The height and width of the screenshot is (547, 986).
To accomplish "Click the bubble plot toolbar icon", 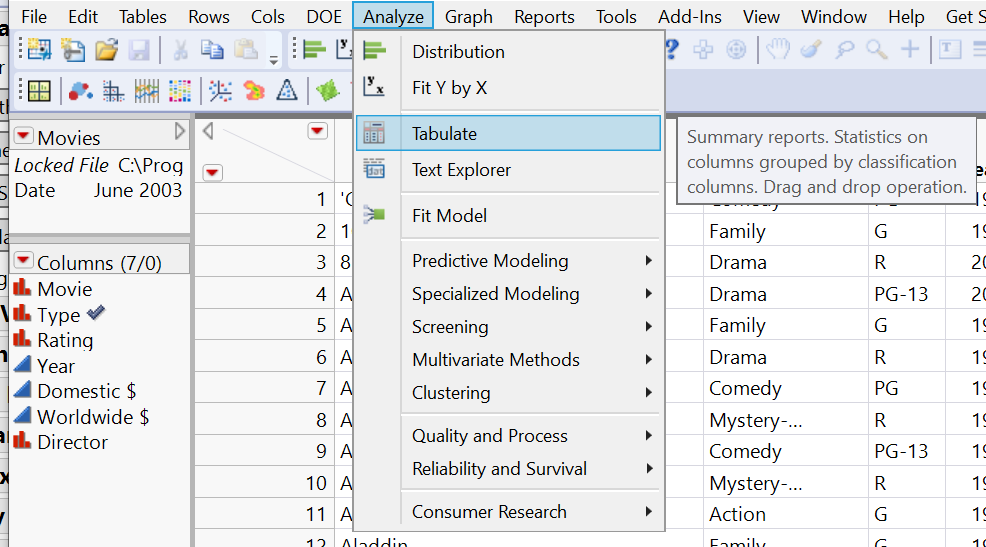I will pyautogui.click(x=81, y=91).
